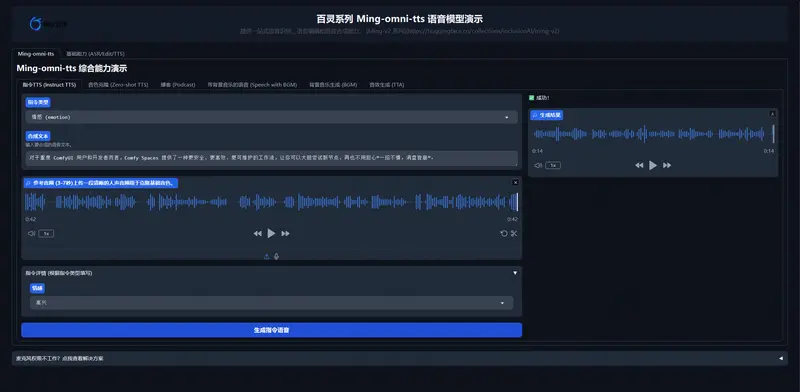The width and height of the screenshot is (800, 392).
Task: Mute the generated result audio volume
Action: click(x=538, y=165)
